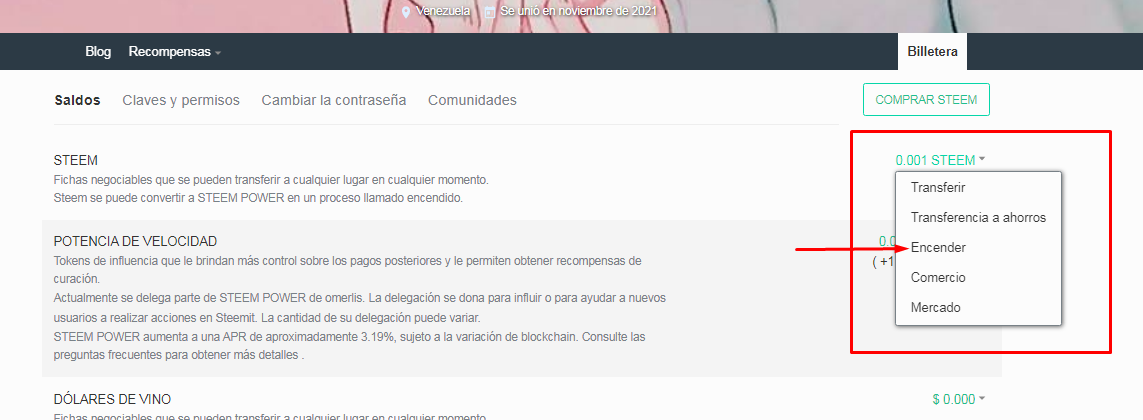Select the Saldos tab
Viewport: 1143px width, 420px height.
[77, 101]
